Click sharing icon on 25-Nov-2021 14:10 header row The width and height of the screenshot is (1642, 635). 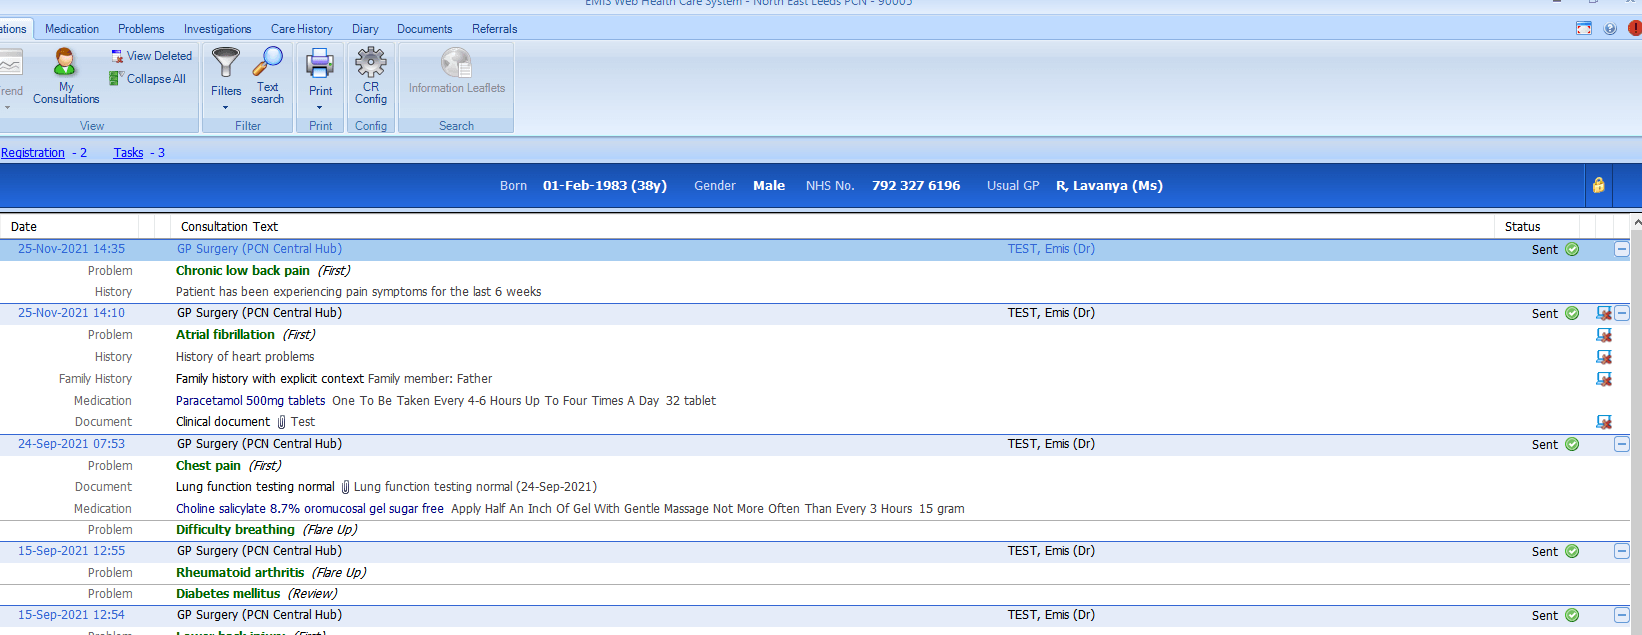[x=1604, y=313]
